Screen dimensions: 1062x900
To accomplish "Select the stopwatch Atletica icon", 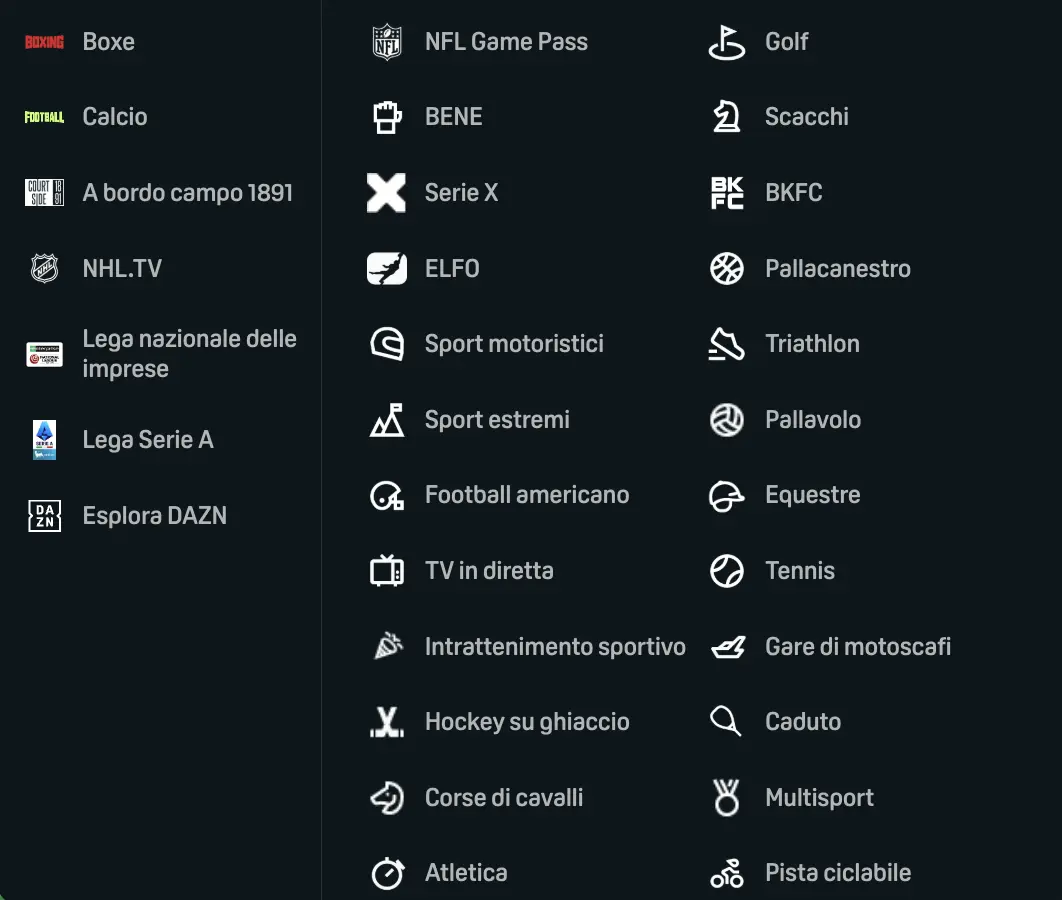I will click(387, 873).
